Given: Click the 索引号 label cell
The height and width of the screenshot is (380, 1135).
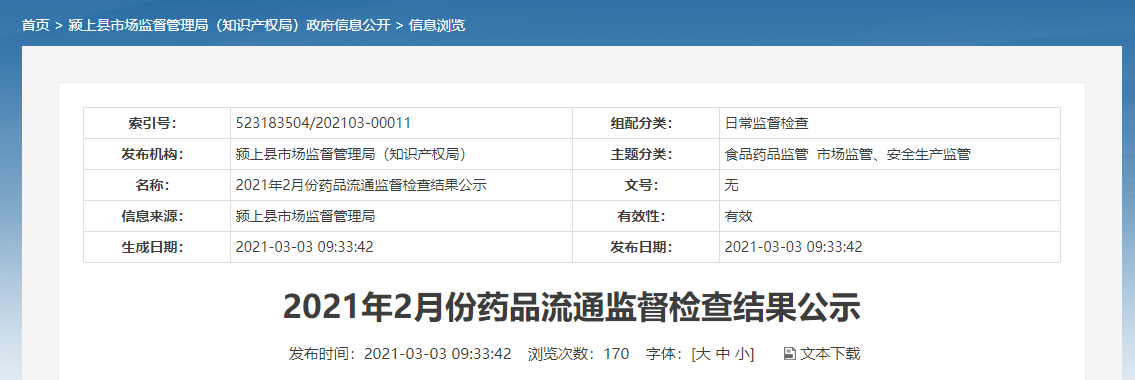Looking at the screenshot, I should click(157, 123).
